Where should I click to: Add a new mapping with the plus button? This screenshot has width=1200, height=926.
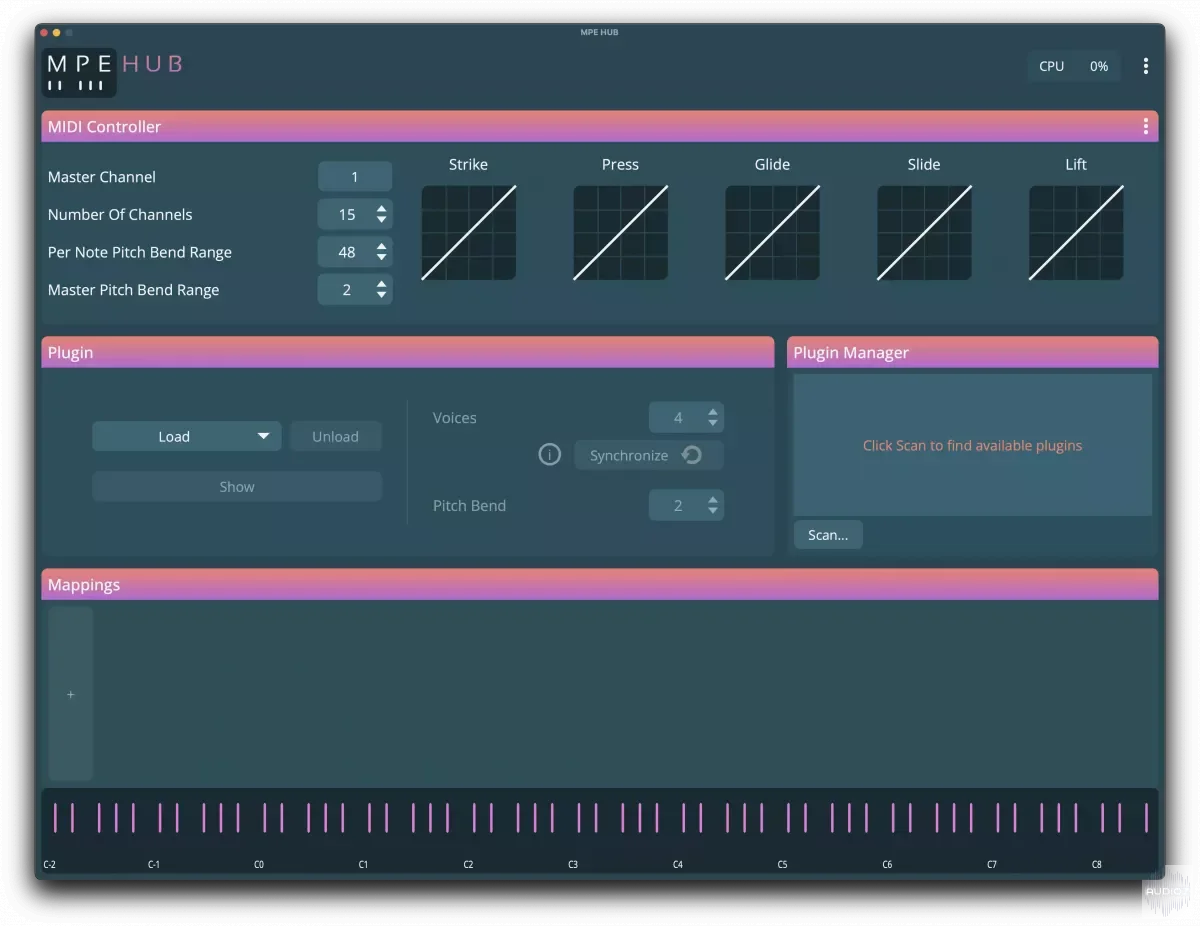tap(71, 694)
